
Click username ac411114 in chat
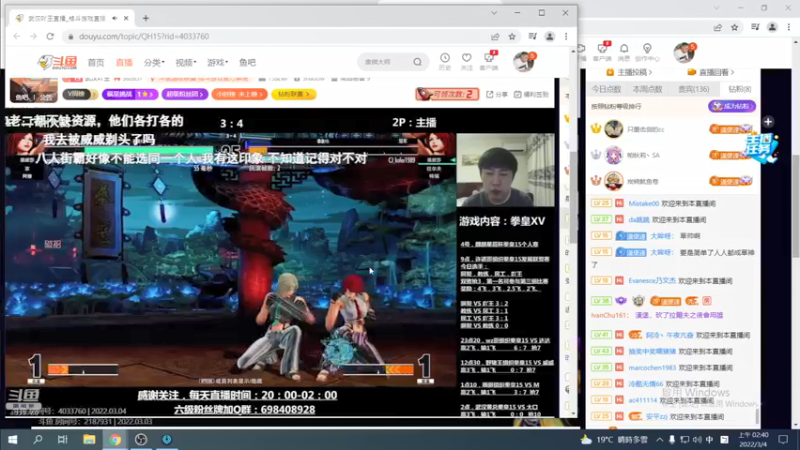point(642,400)
